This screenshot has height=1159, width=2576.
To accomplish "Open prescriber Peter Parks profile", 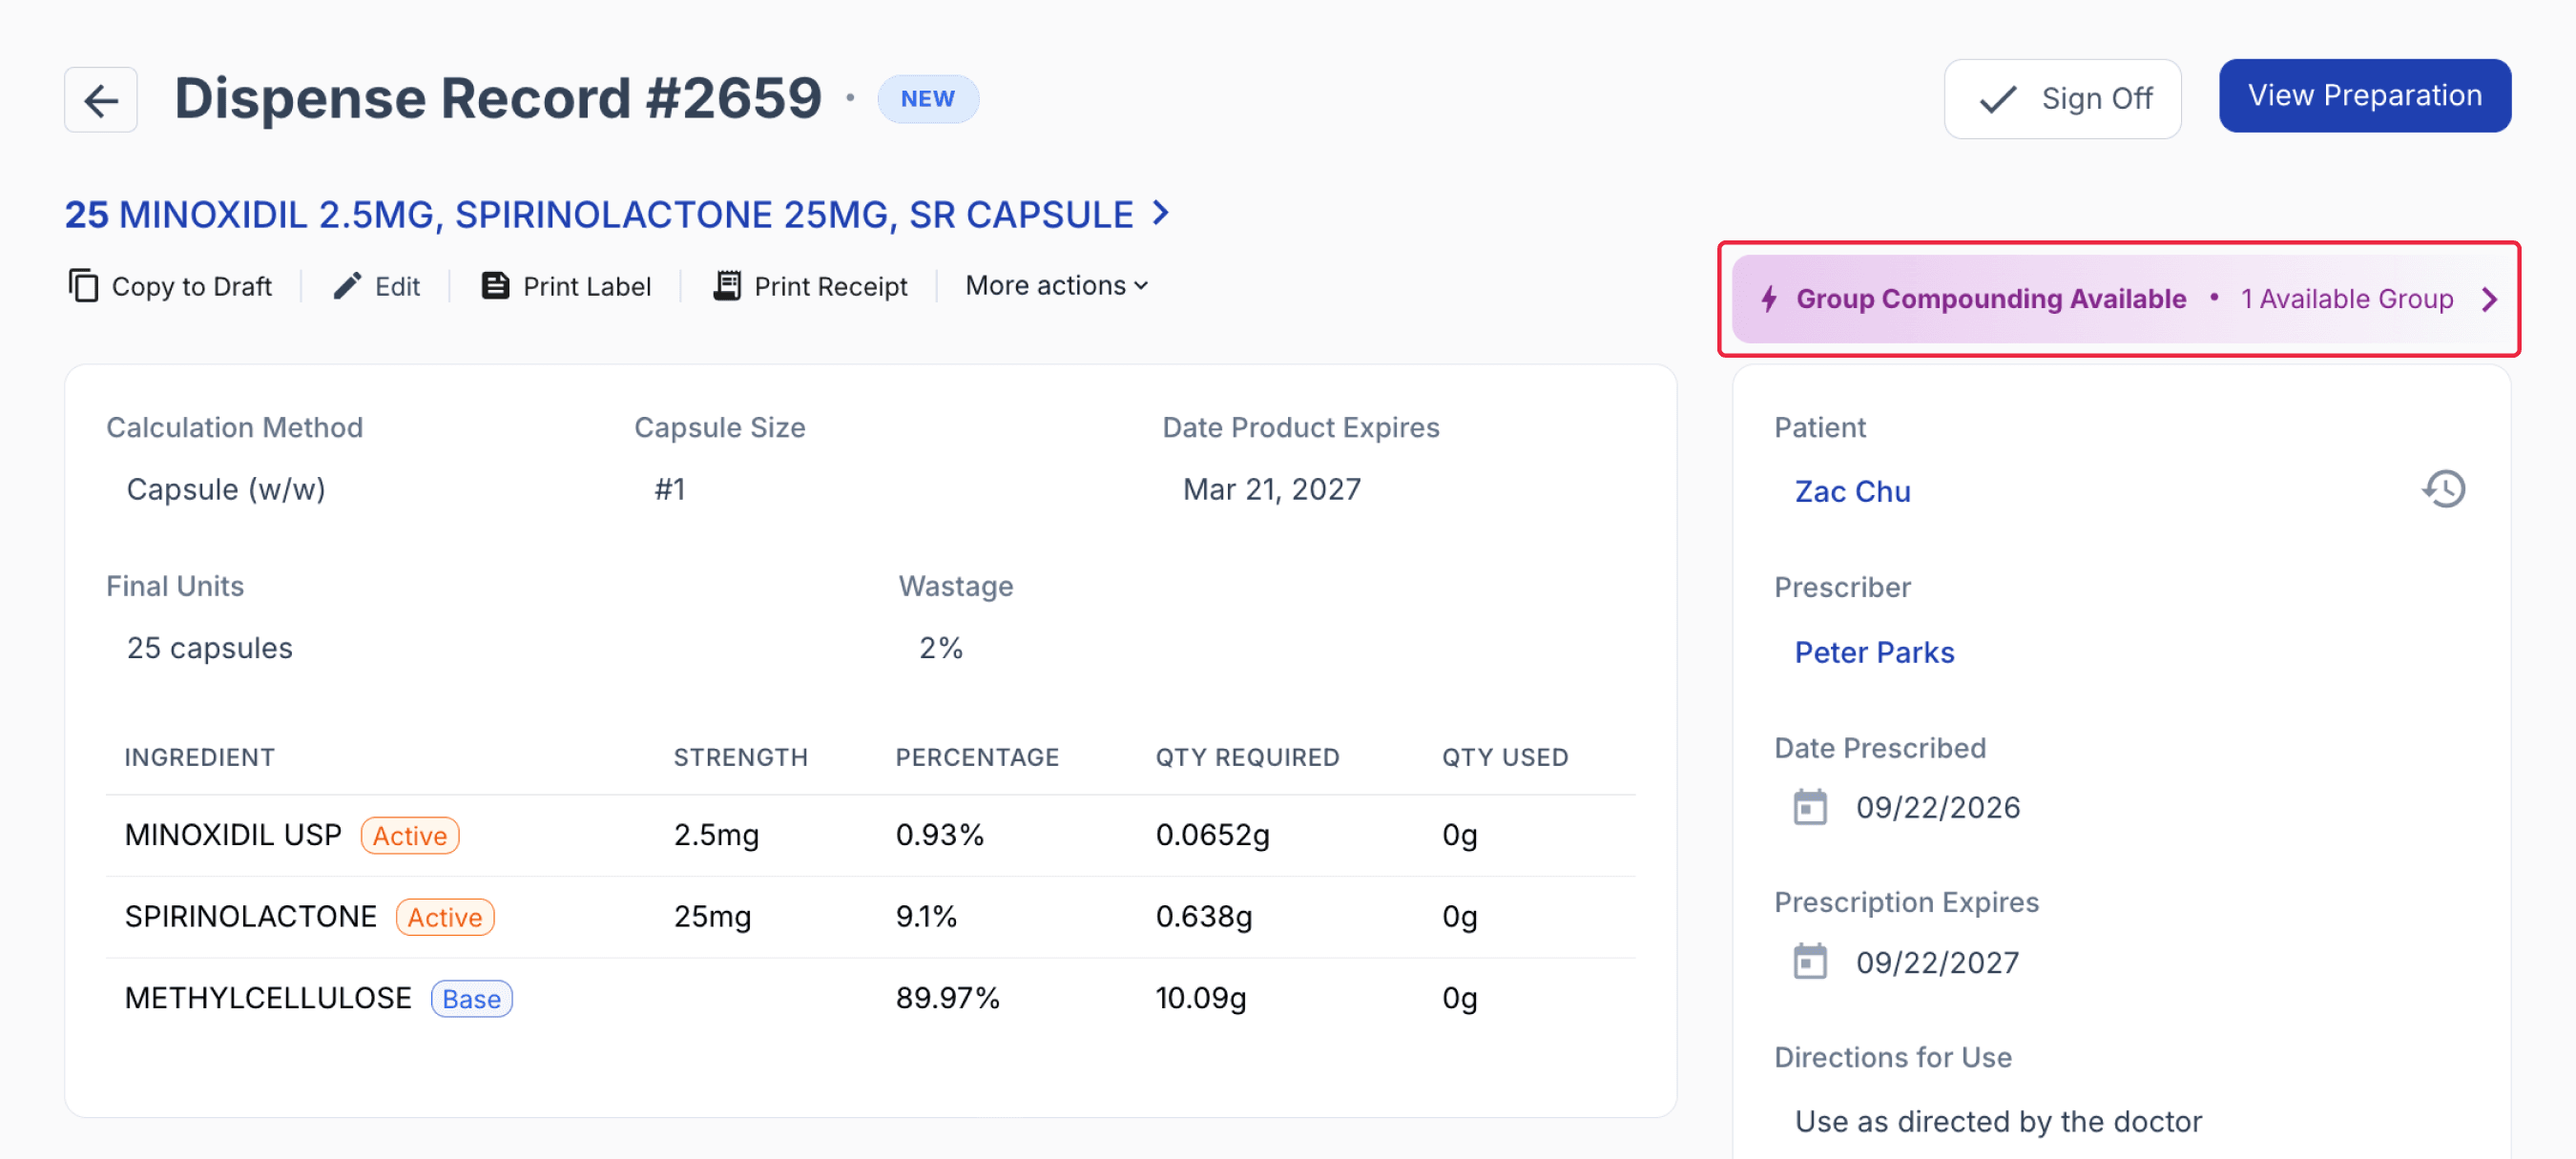I will (x=1874, y=652).
